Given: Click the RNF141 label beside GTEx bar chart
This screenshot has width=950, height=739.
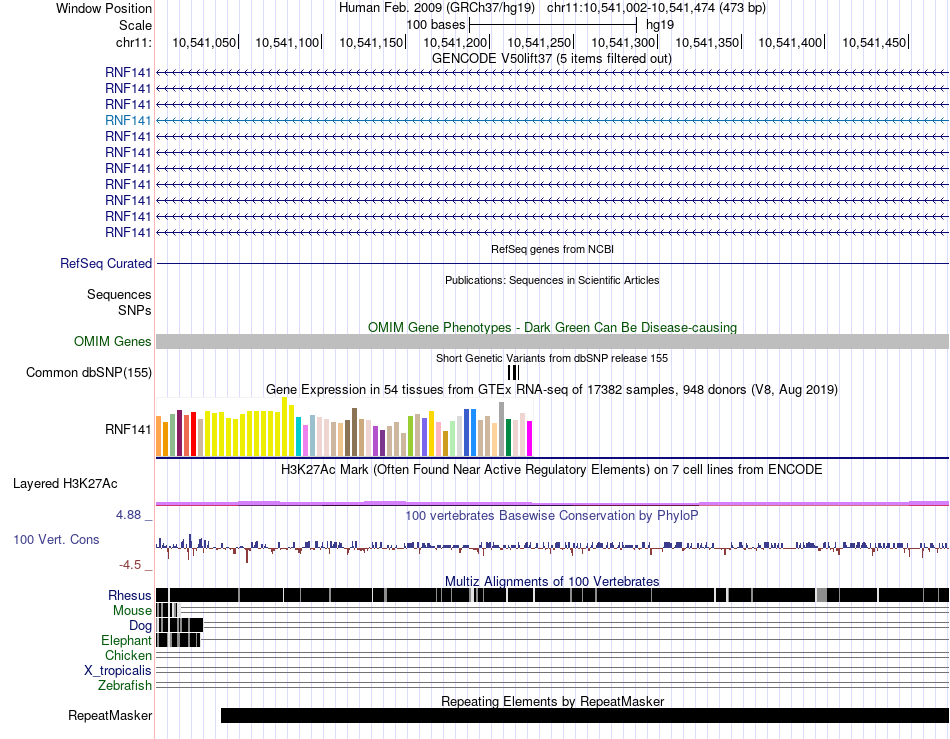Looking at the screenshot, I should [x=128, y=429].
